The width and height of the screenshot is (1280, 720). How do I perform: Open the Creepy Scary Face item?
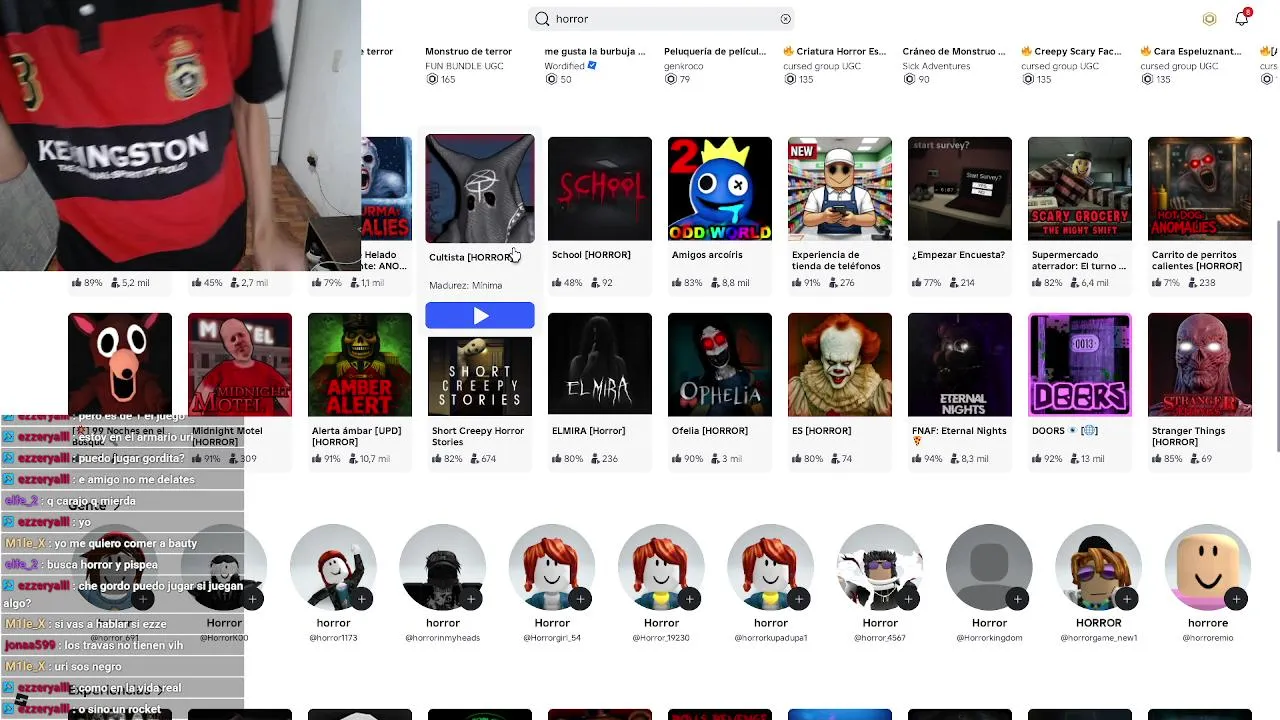(x=1072, y=51)
